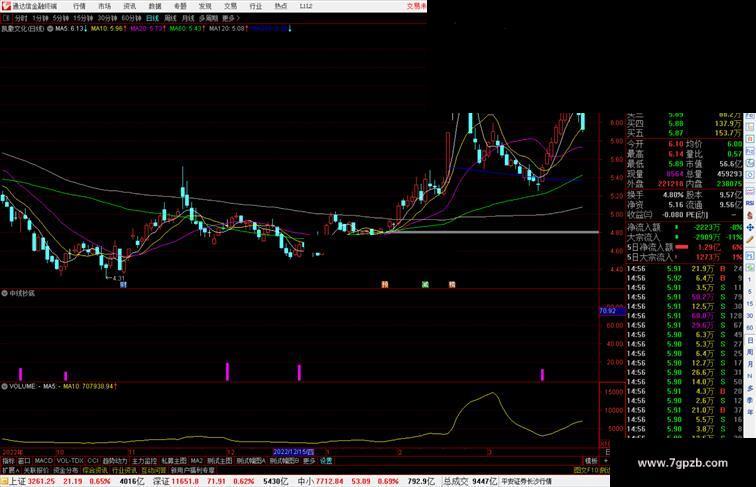
Task: Click the RSI icon in right toolbar
Action: 750,203
